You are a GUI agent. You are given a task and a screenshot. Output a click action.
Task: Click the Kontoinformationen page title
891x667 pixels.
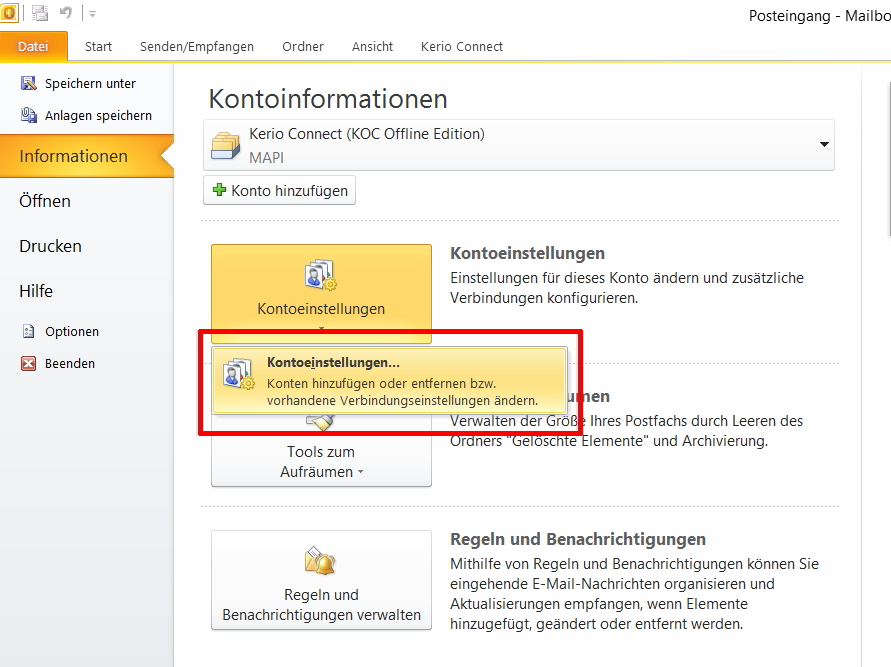click(x=328, y=99)
